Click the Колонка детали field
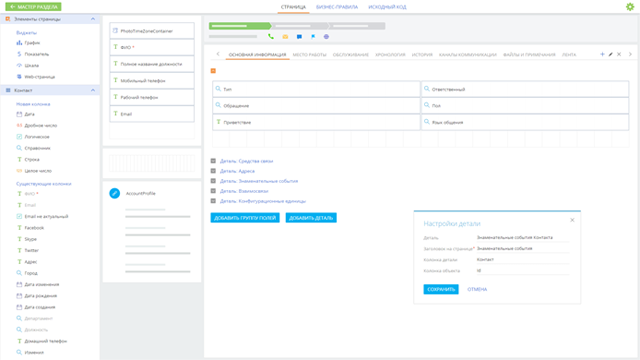 522,260
